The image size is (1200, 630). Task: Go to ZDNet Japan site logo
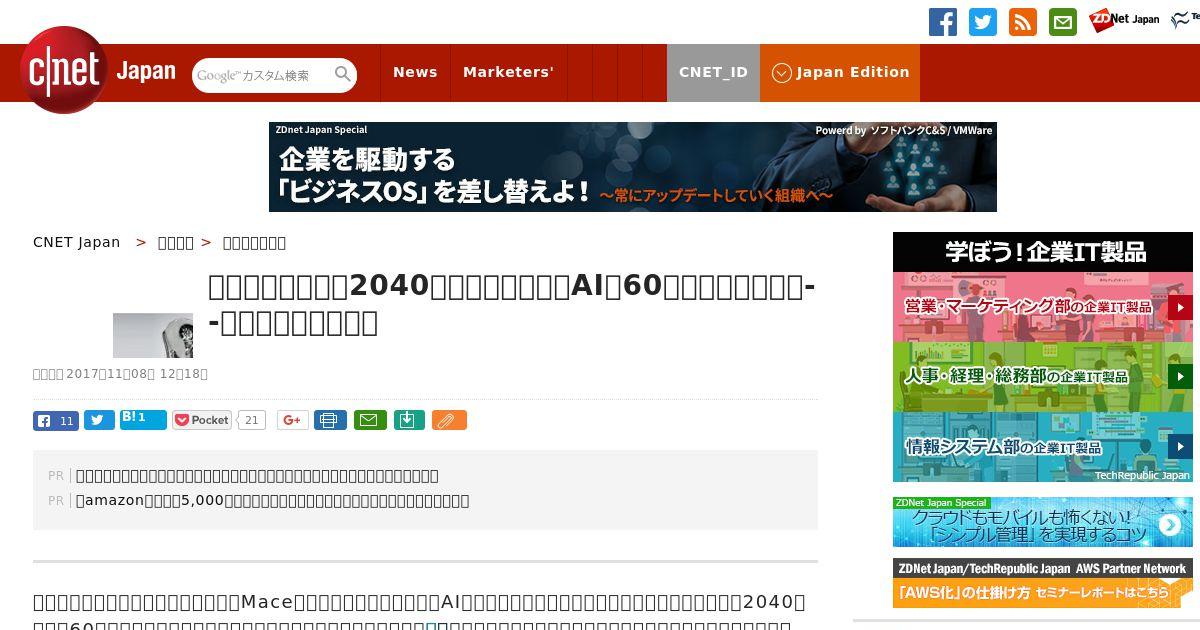[1124, 20]
